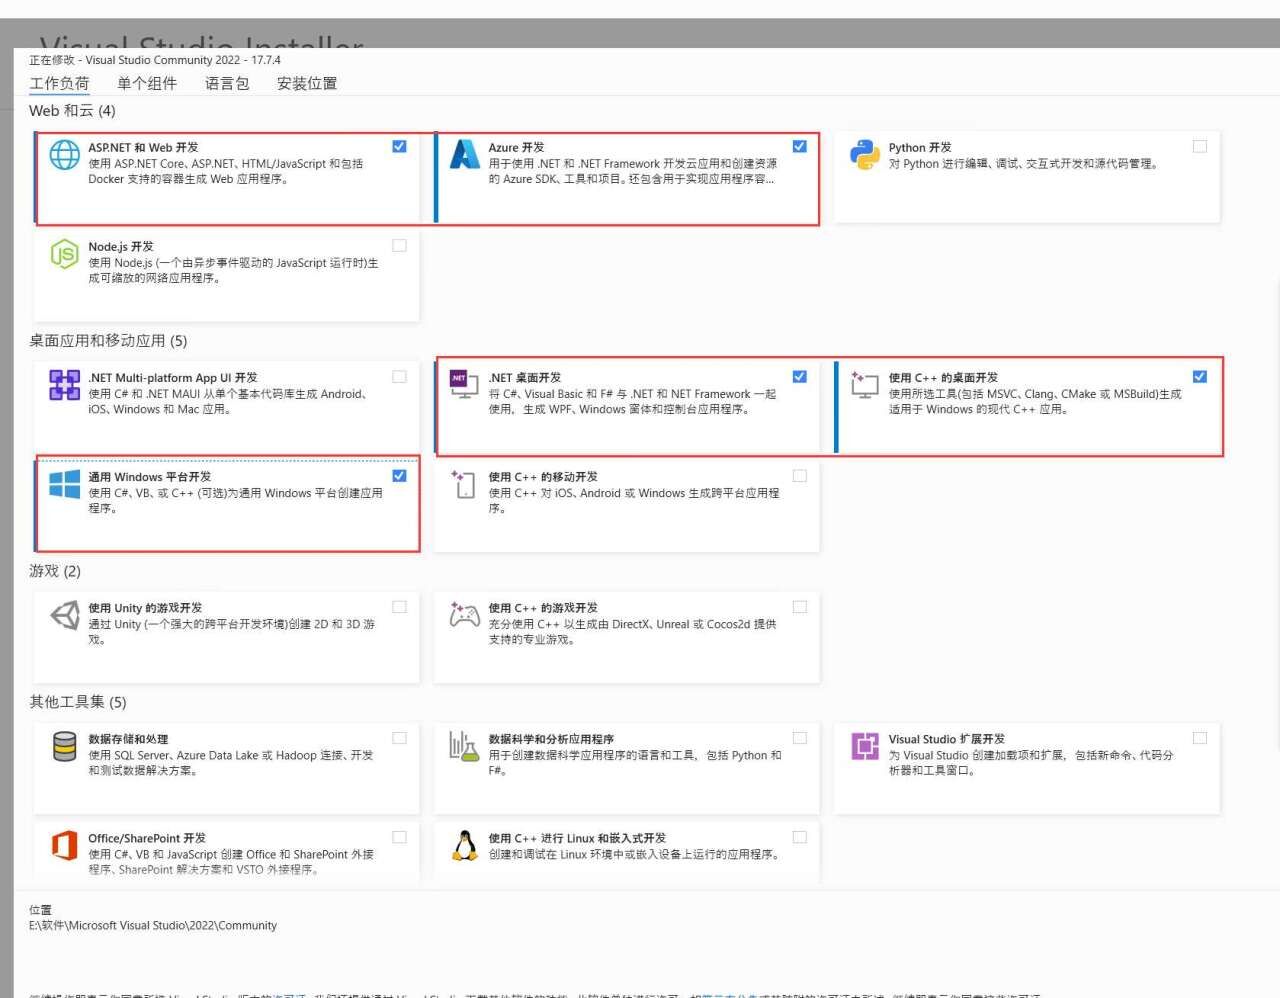Viewport: 1280px width, 998px height.
Task: Switch to the 单个组件 tab
Action: tap(147, 83)
